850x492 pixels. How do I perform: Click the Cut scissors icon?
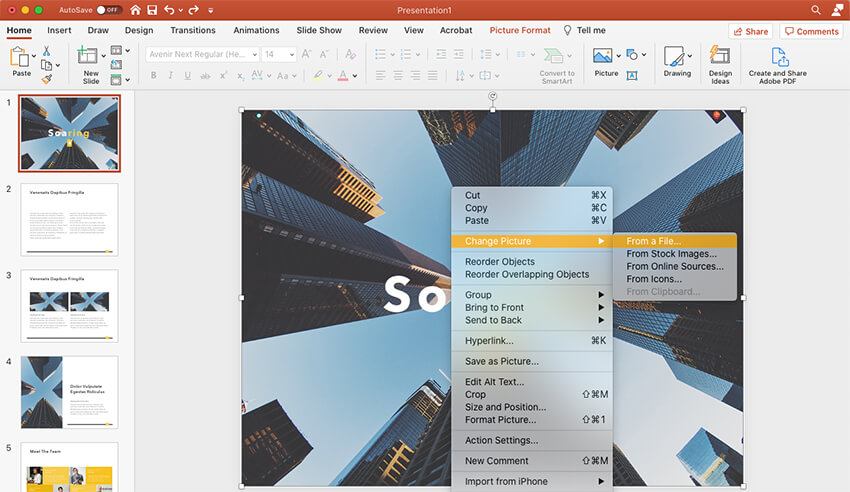[47, 51]
